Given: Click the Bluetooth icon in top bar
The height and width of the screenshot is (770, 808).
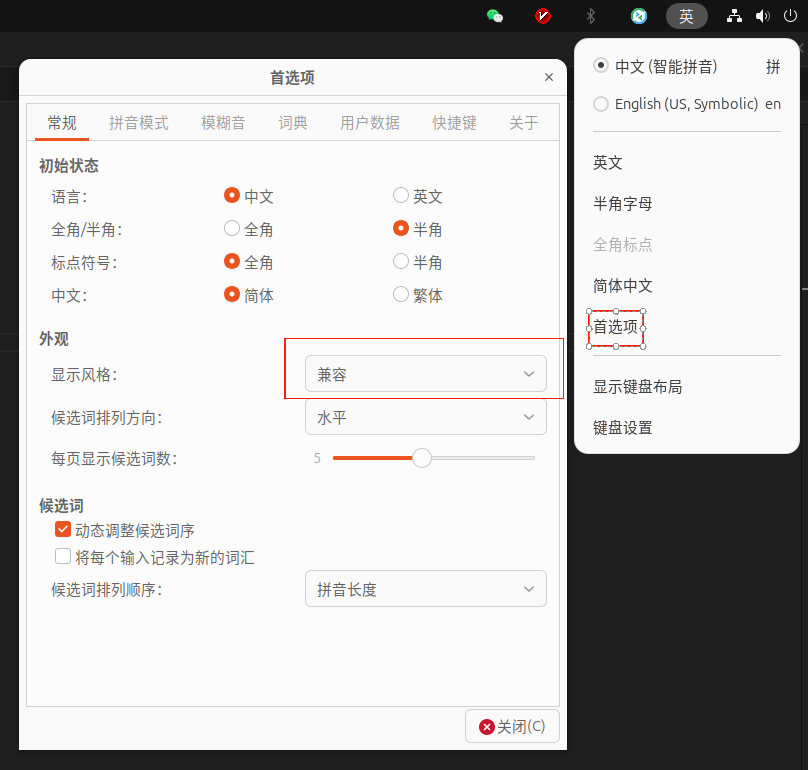Looking at the screenshot, I should click(x=591, y=16).
